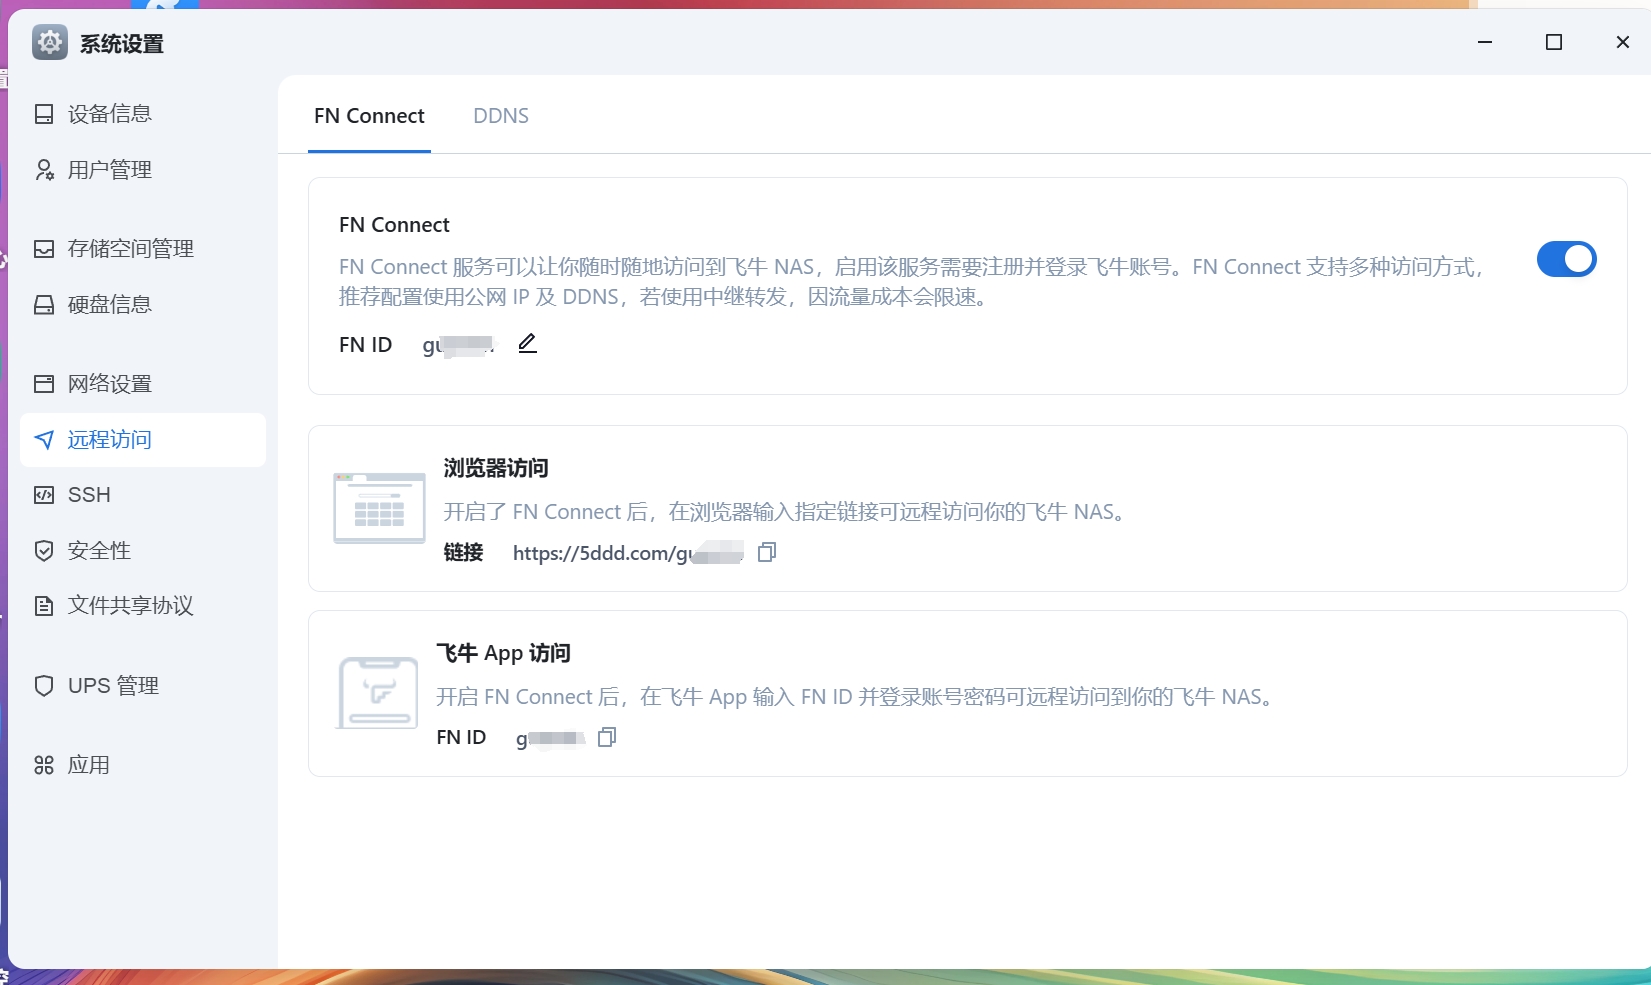The height and width of the screenshot is (985, 1651).
Task: Select the FN Connect tab
Action: point(369,116)
